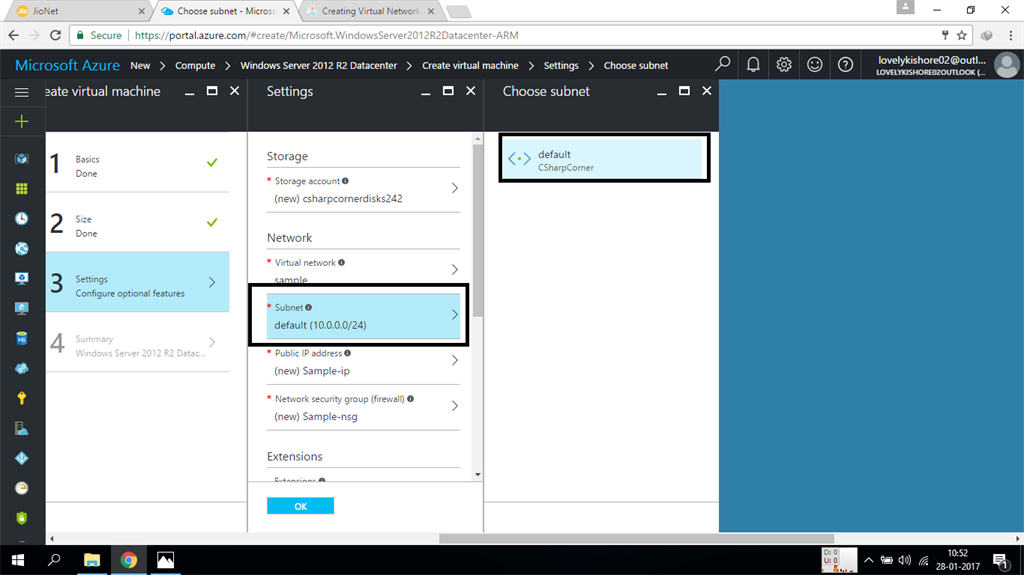This screenshot has height=575, width=1024.
Task: Open the SQL databases sidebar icon
Action: pyautogui.click(x=22, y=338)
